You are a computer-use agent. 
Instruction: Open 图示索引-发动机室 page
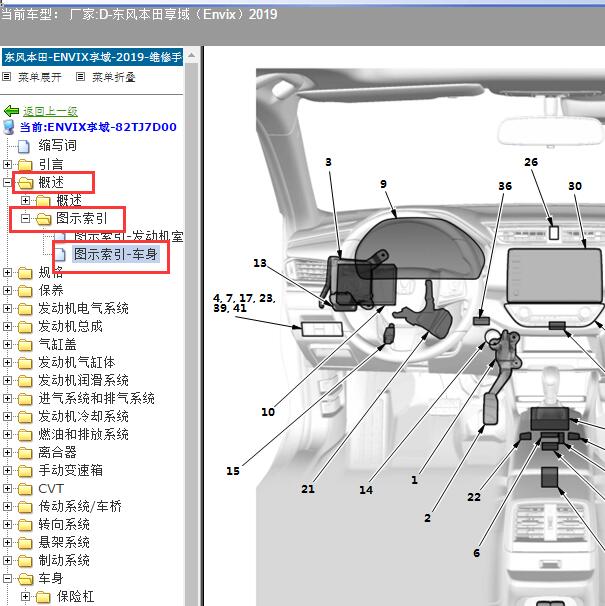click(128, 236)
